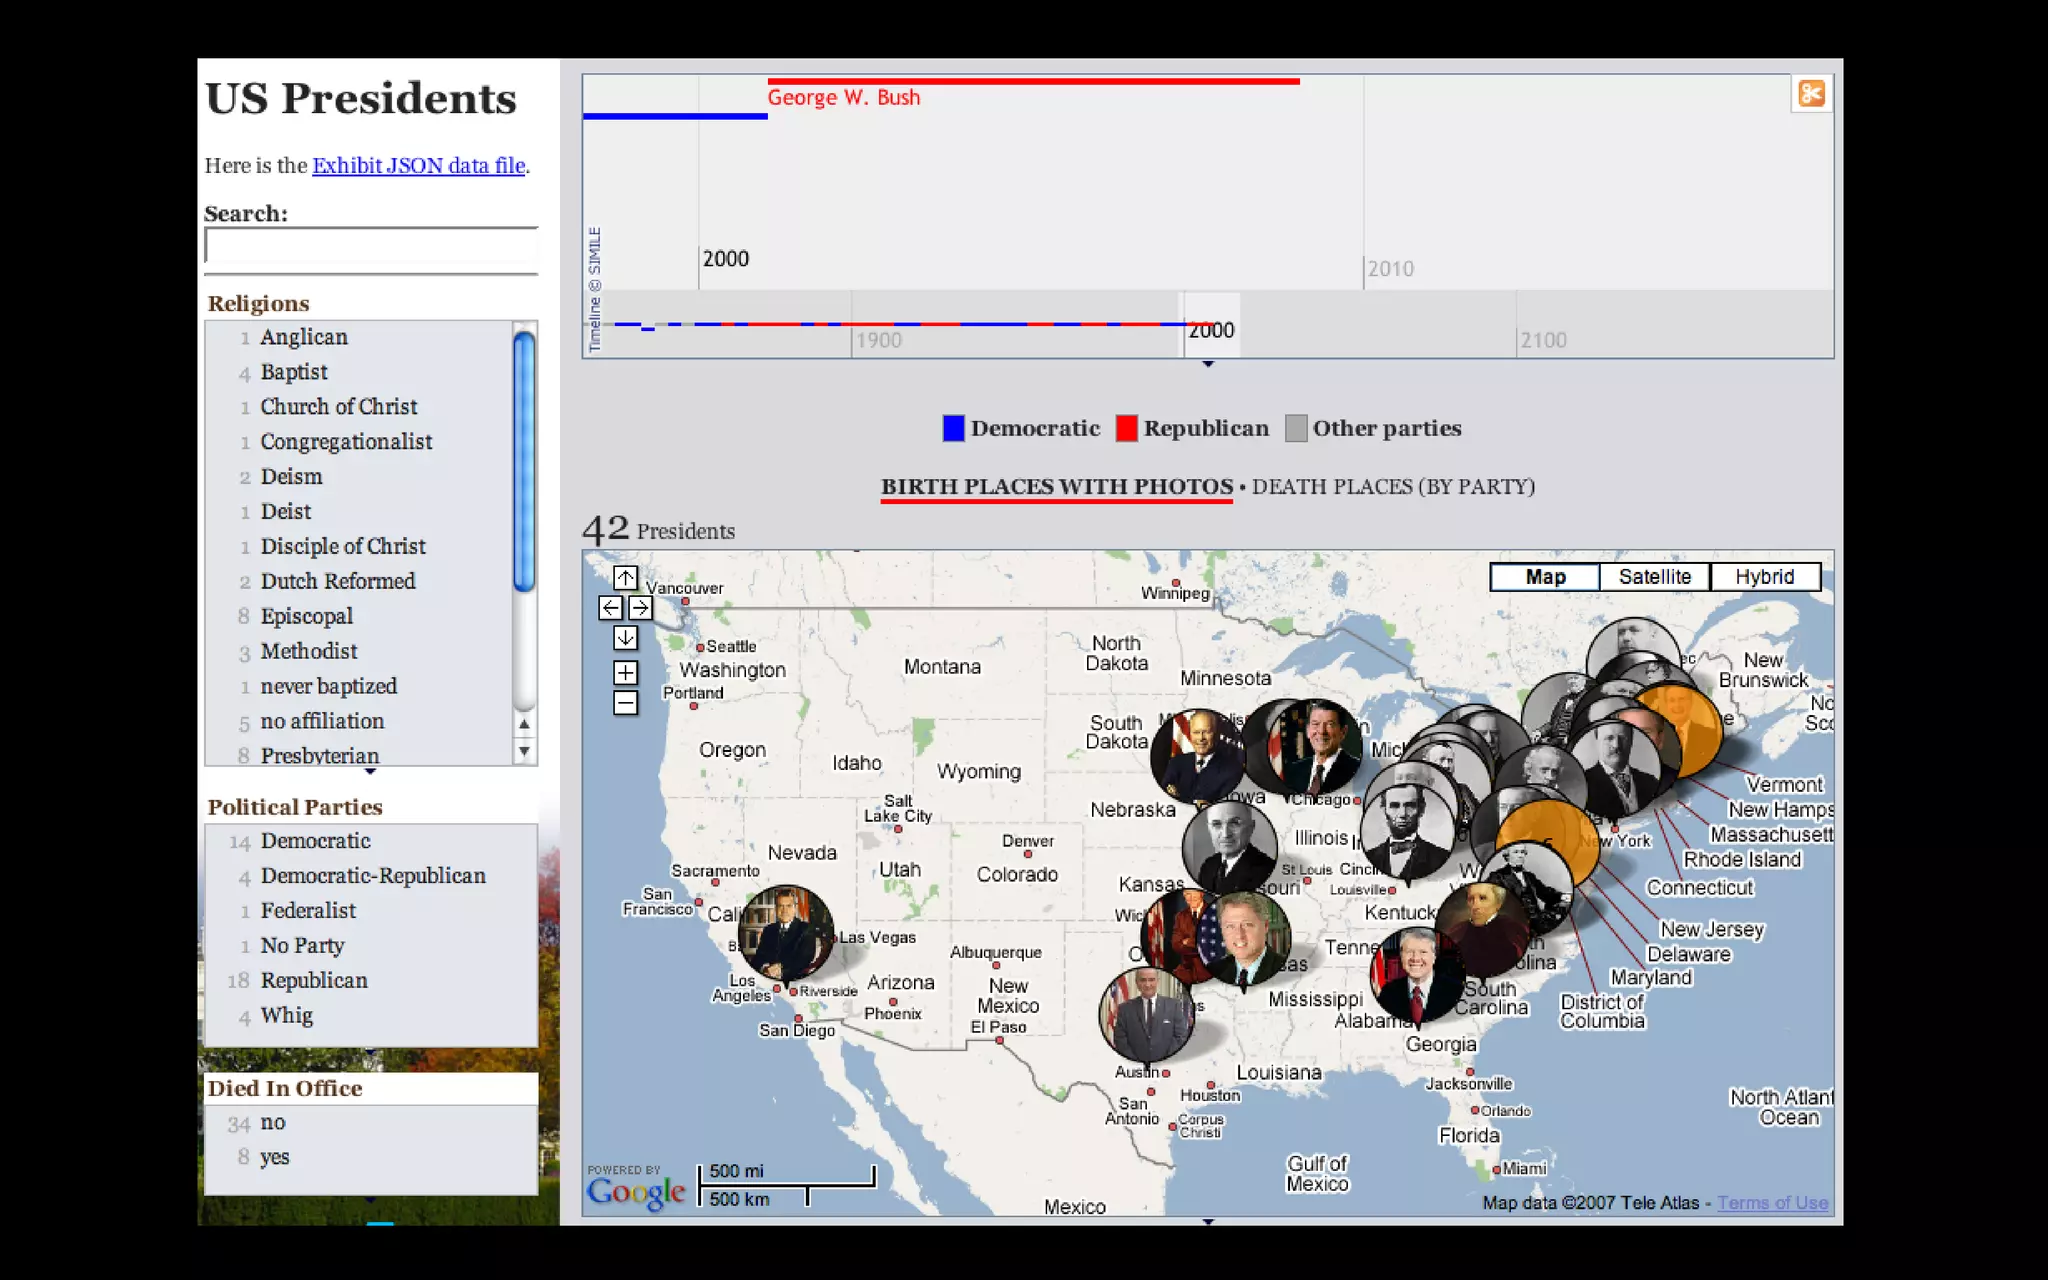The image size is (2048, 1280).
Task: Click the orange scissors icon on timeline
Action: [1811, 94]
